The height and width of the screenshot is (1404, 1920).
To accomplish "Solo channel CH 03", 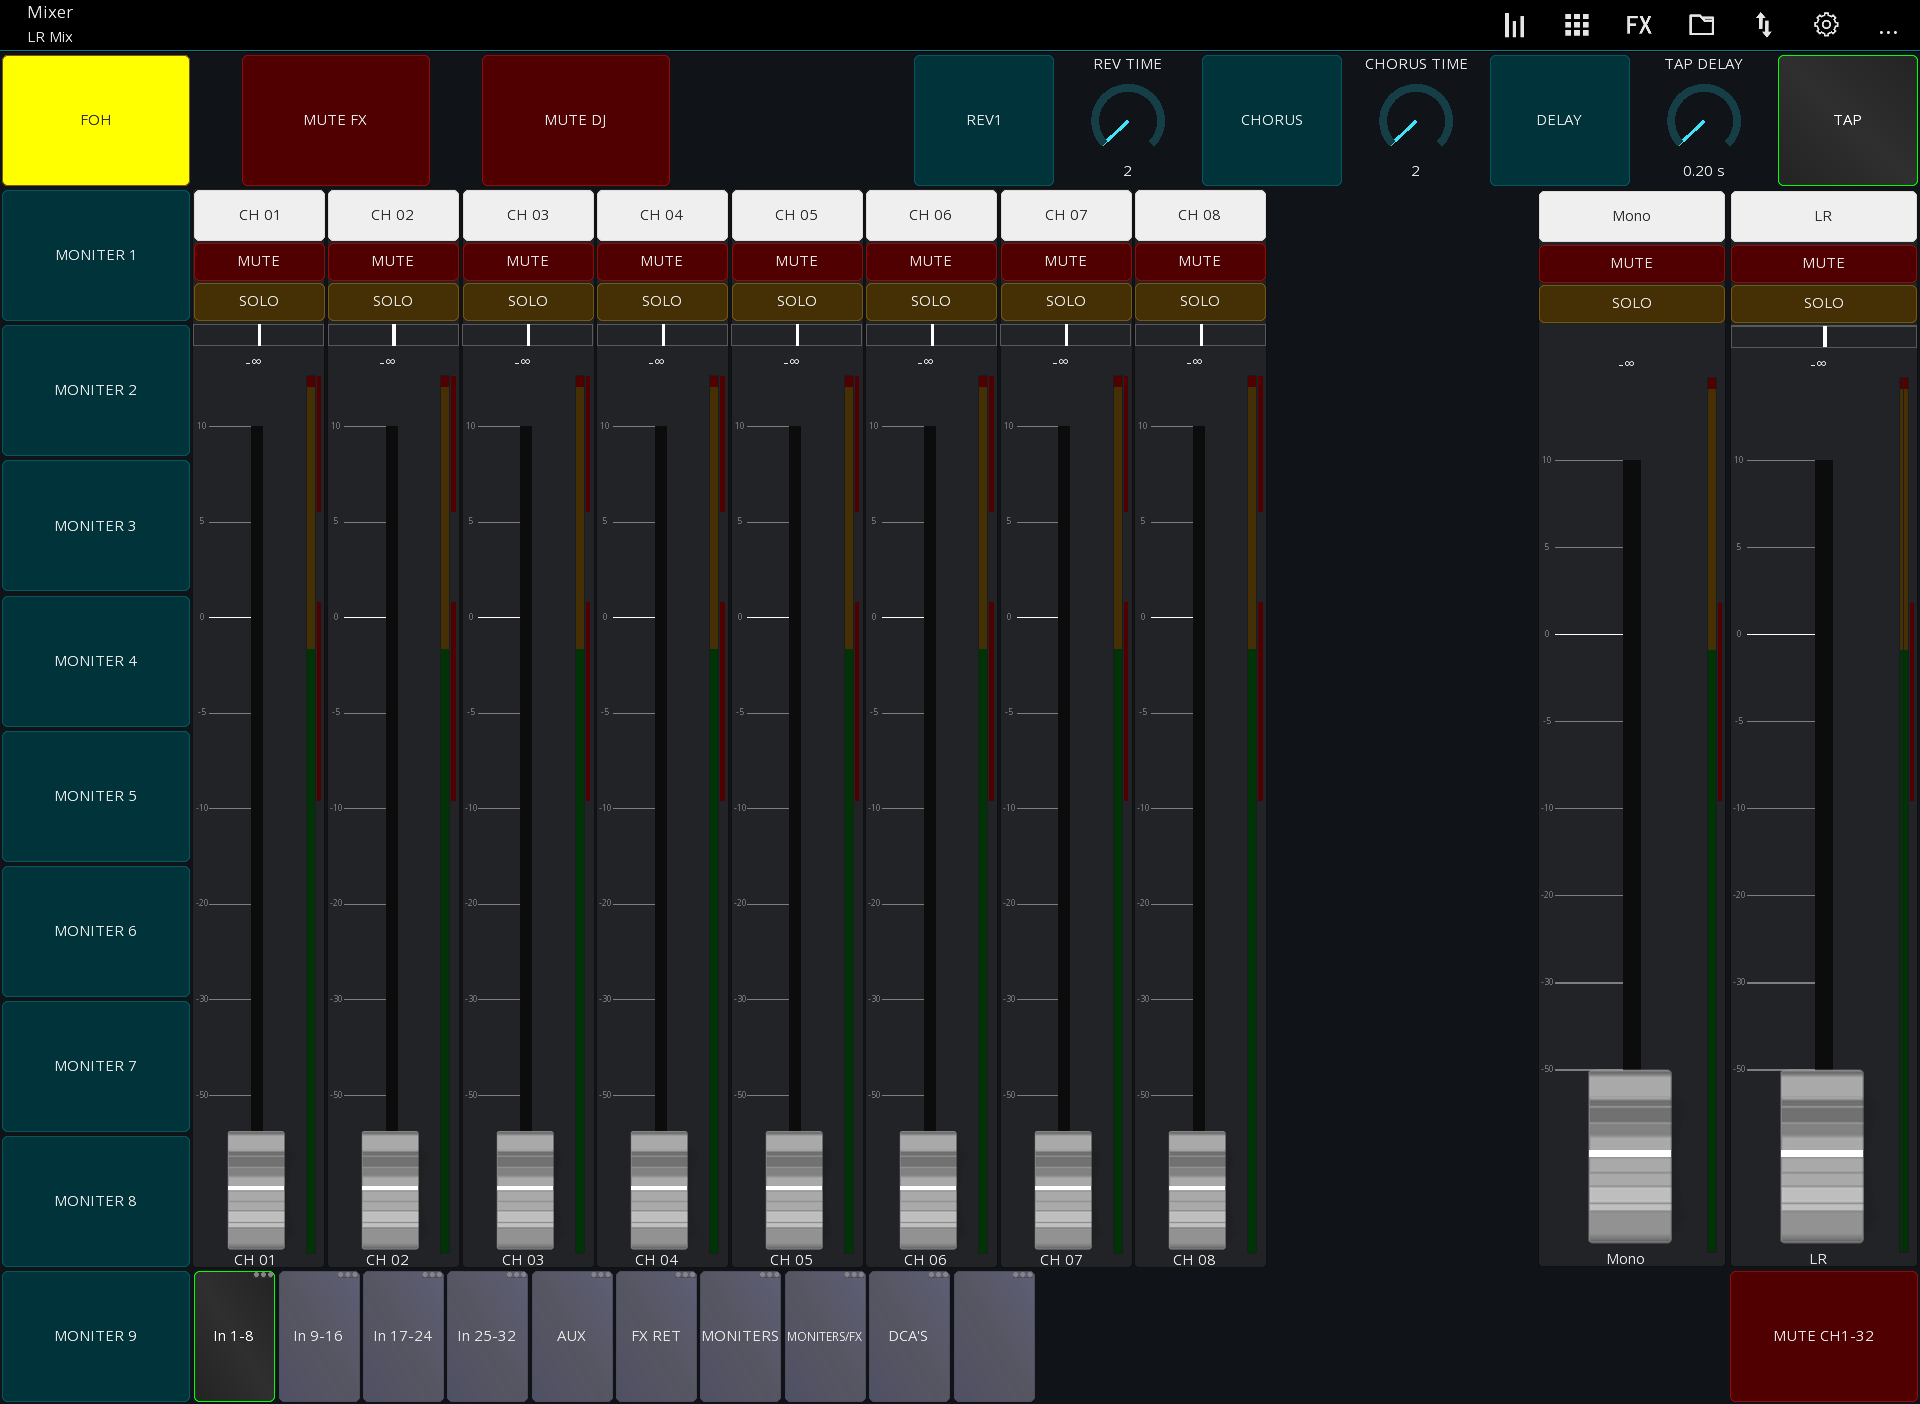I will tap(528, 301).
